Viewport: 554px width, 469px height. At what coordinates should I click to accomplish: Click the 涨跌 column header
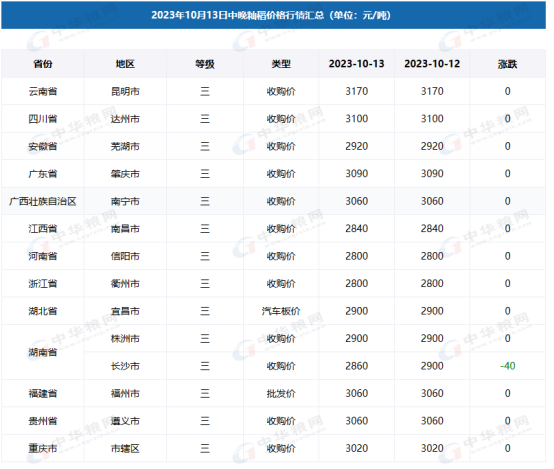click(x=508, y=64)
